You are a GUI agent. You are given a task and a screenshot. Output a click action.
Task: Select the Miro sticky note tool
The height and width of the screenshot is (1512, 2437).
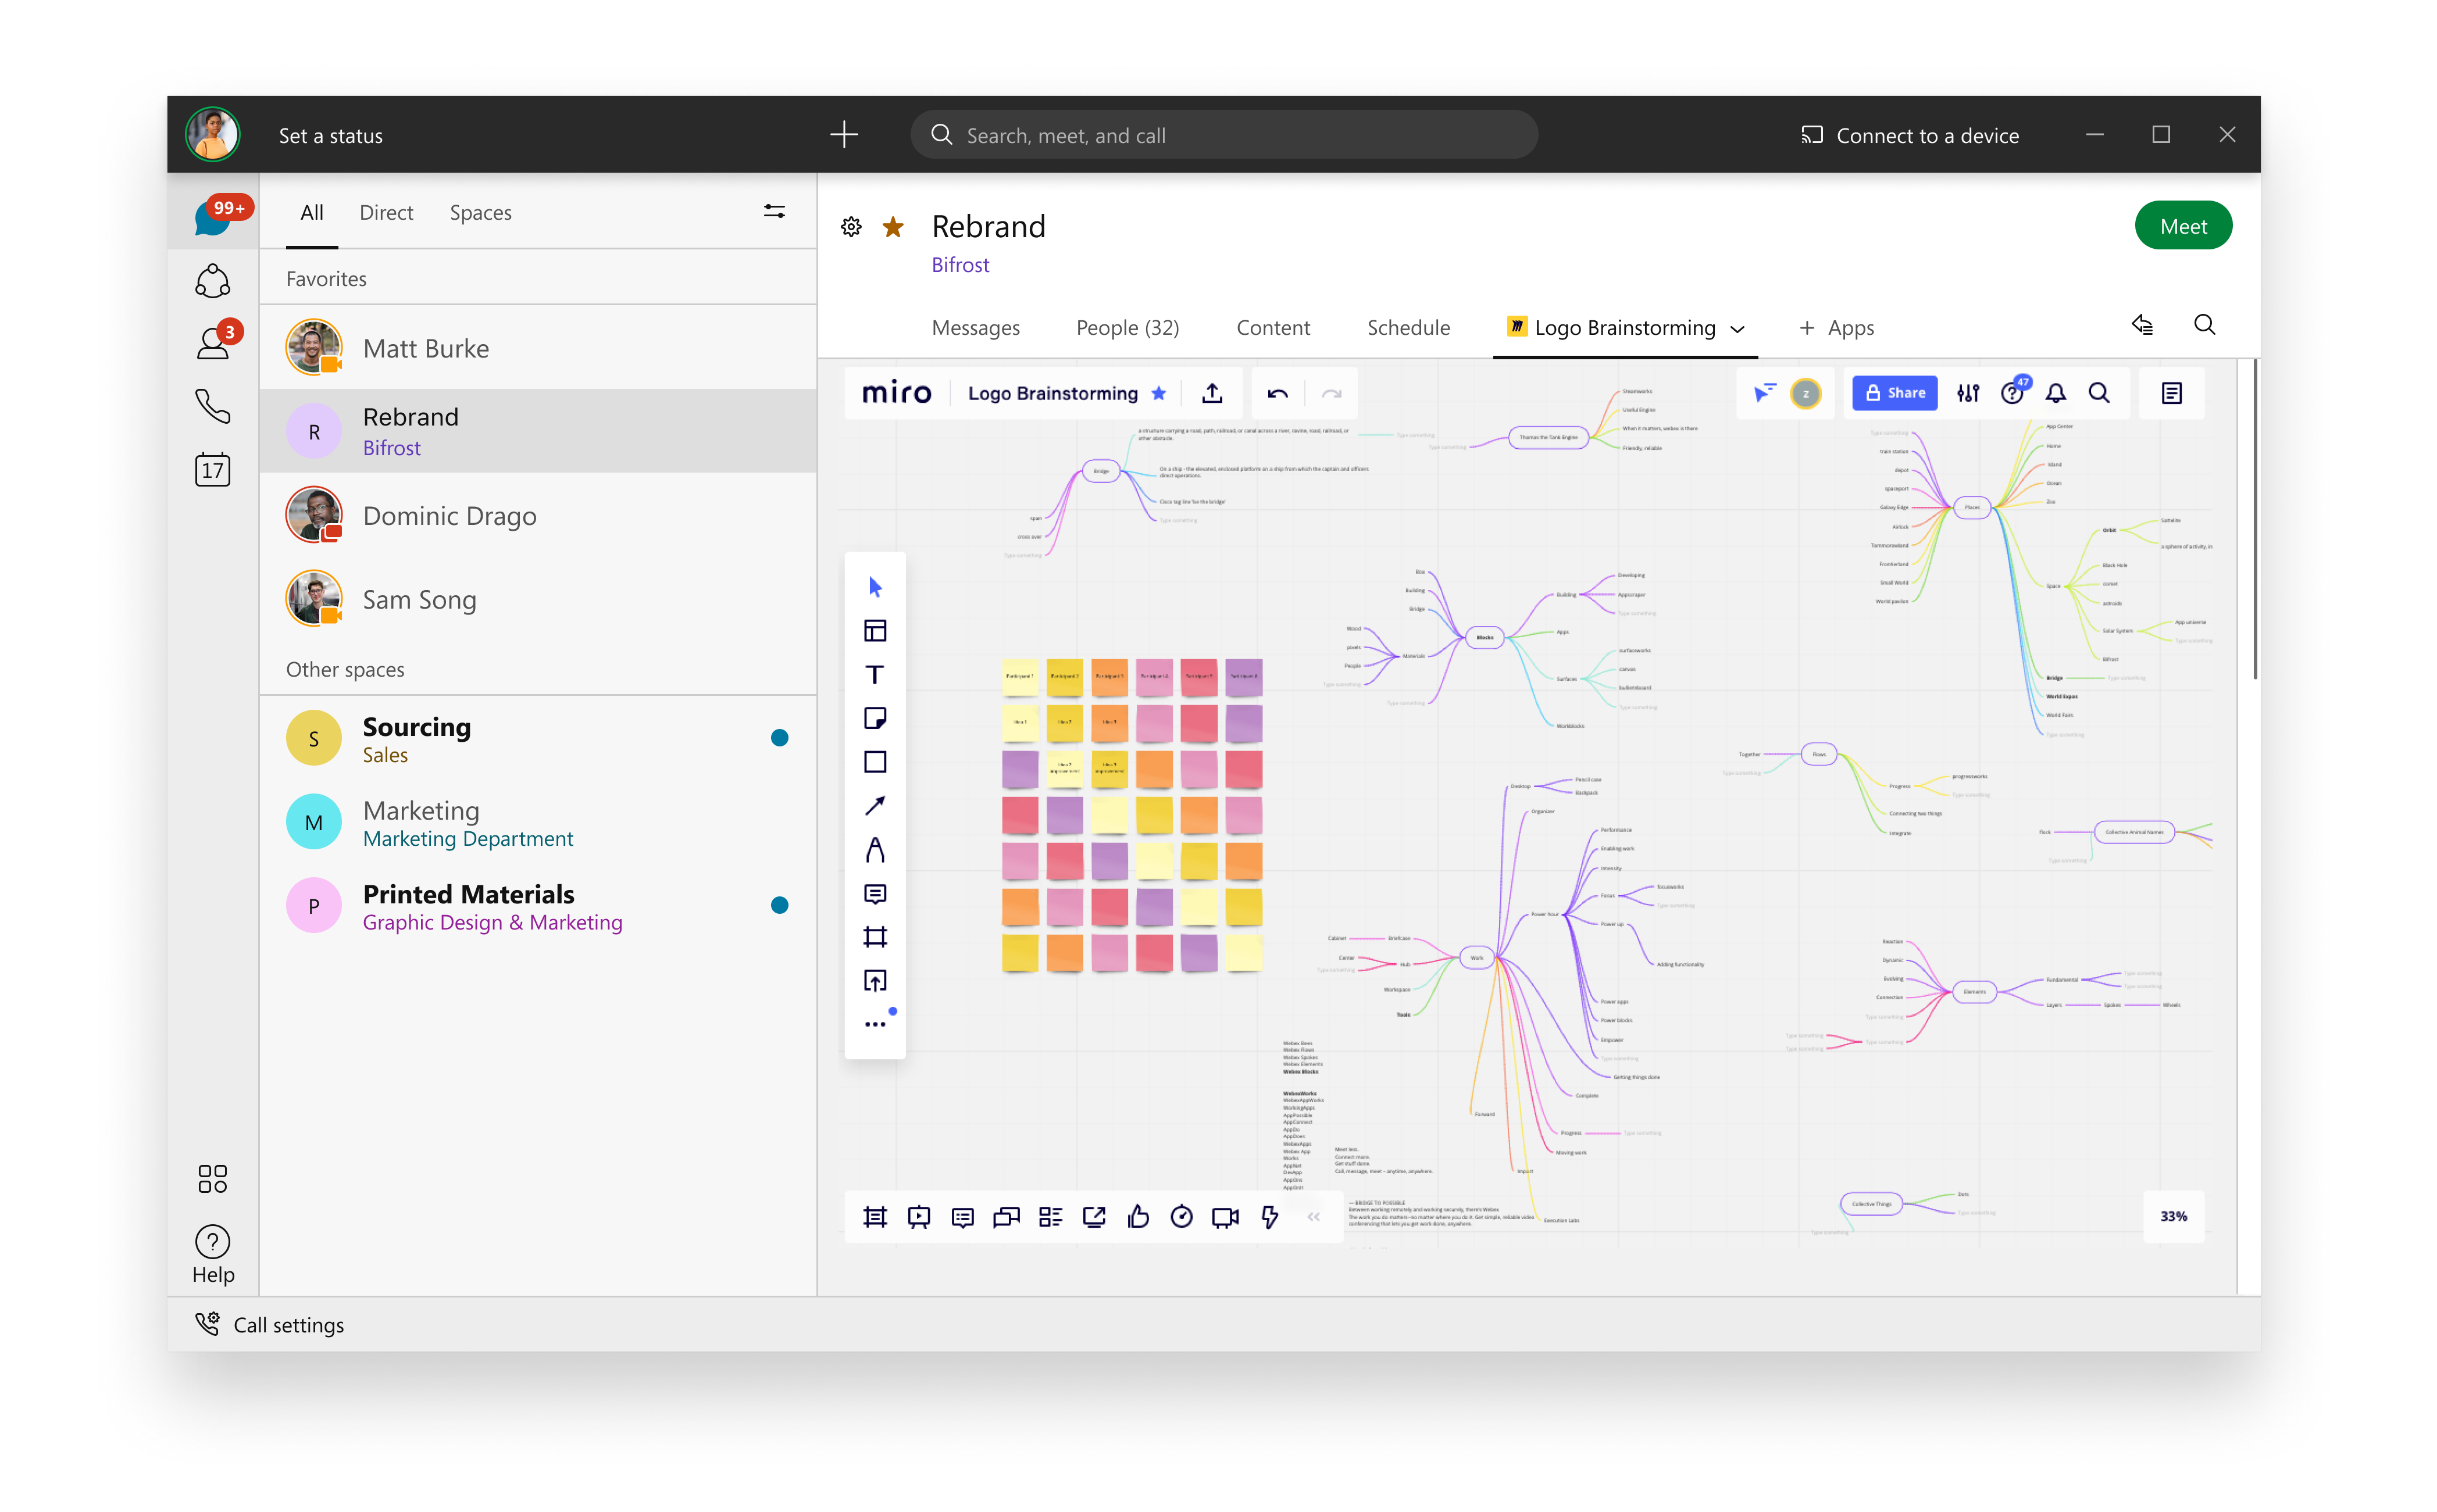(x=874, y=718)
